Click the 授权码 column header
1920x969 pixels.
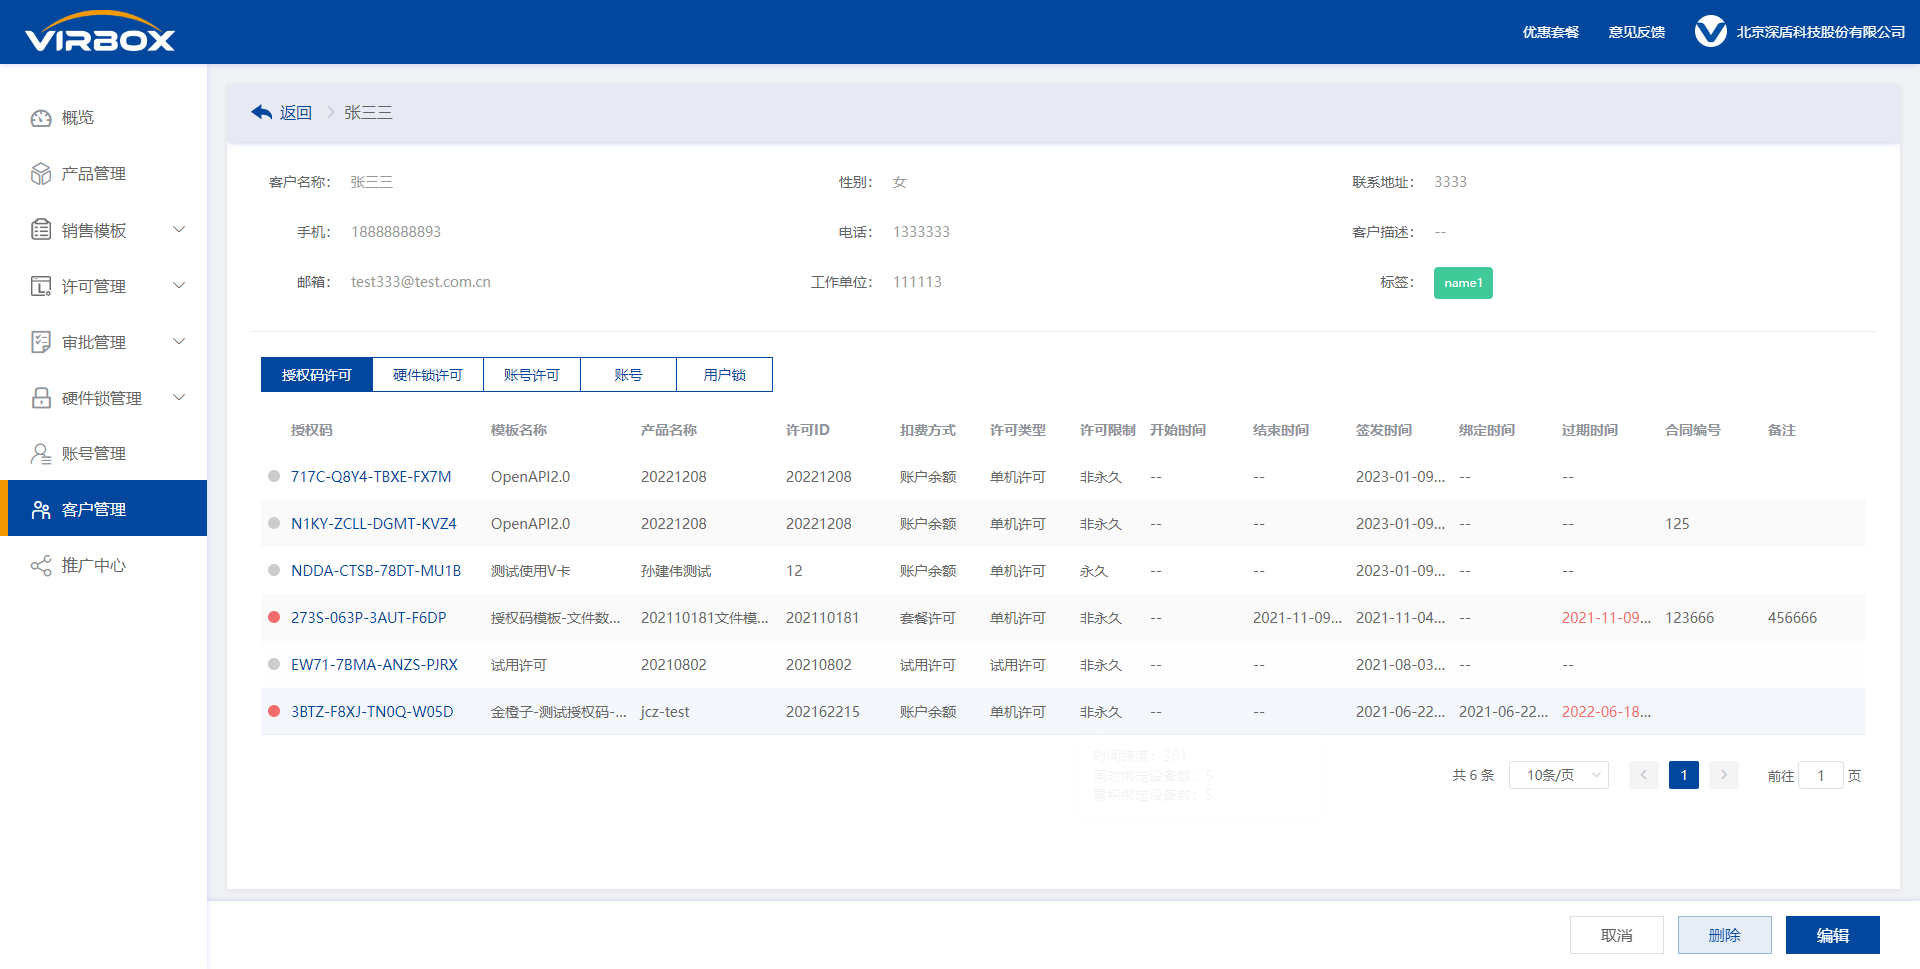point(312,430)
